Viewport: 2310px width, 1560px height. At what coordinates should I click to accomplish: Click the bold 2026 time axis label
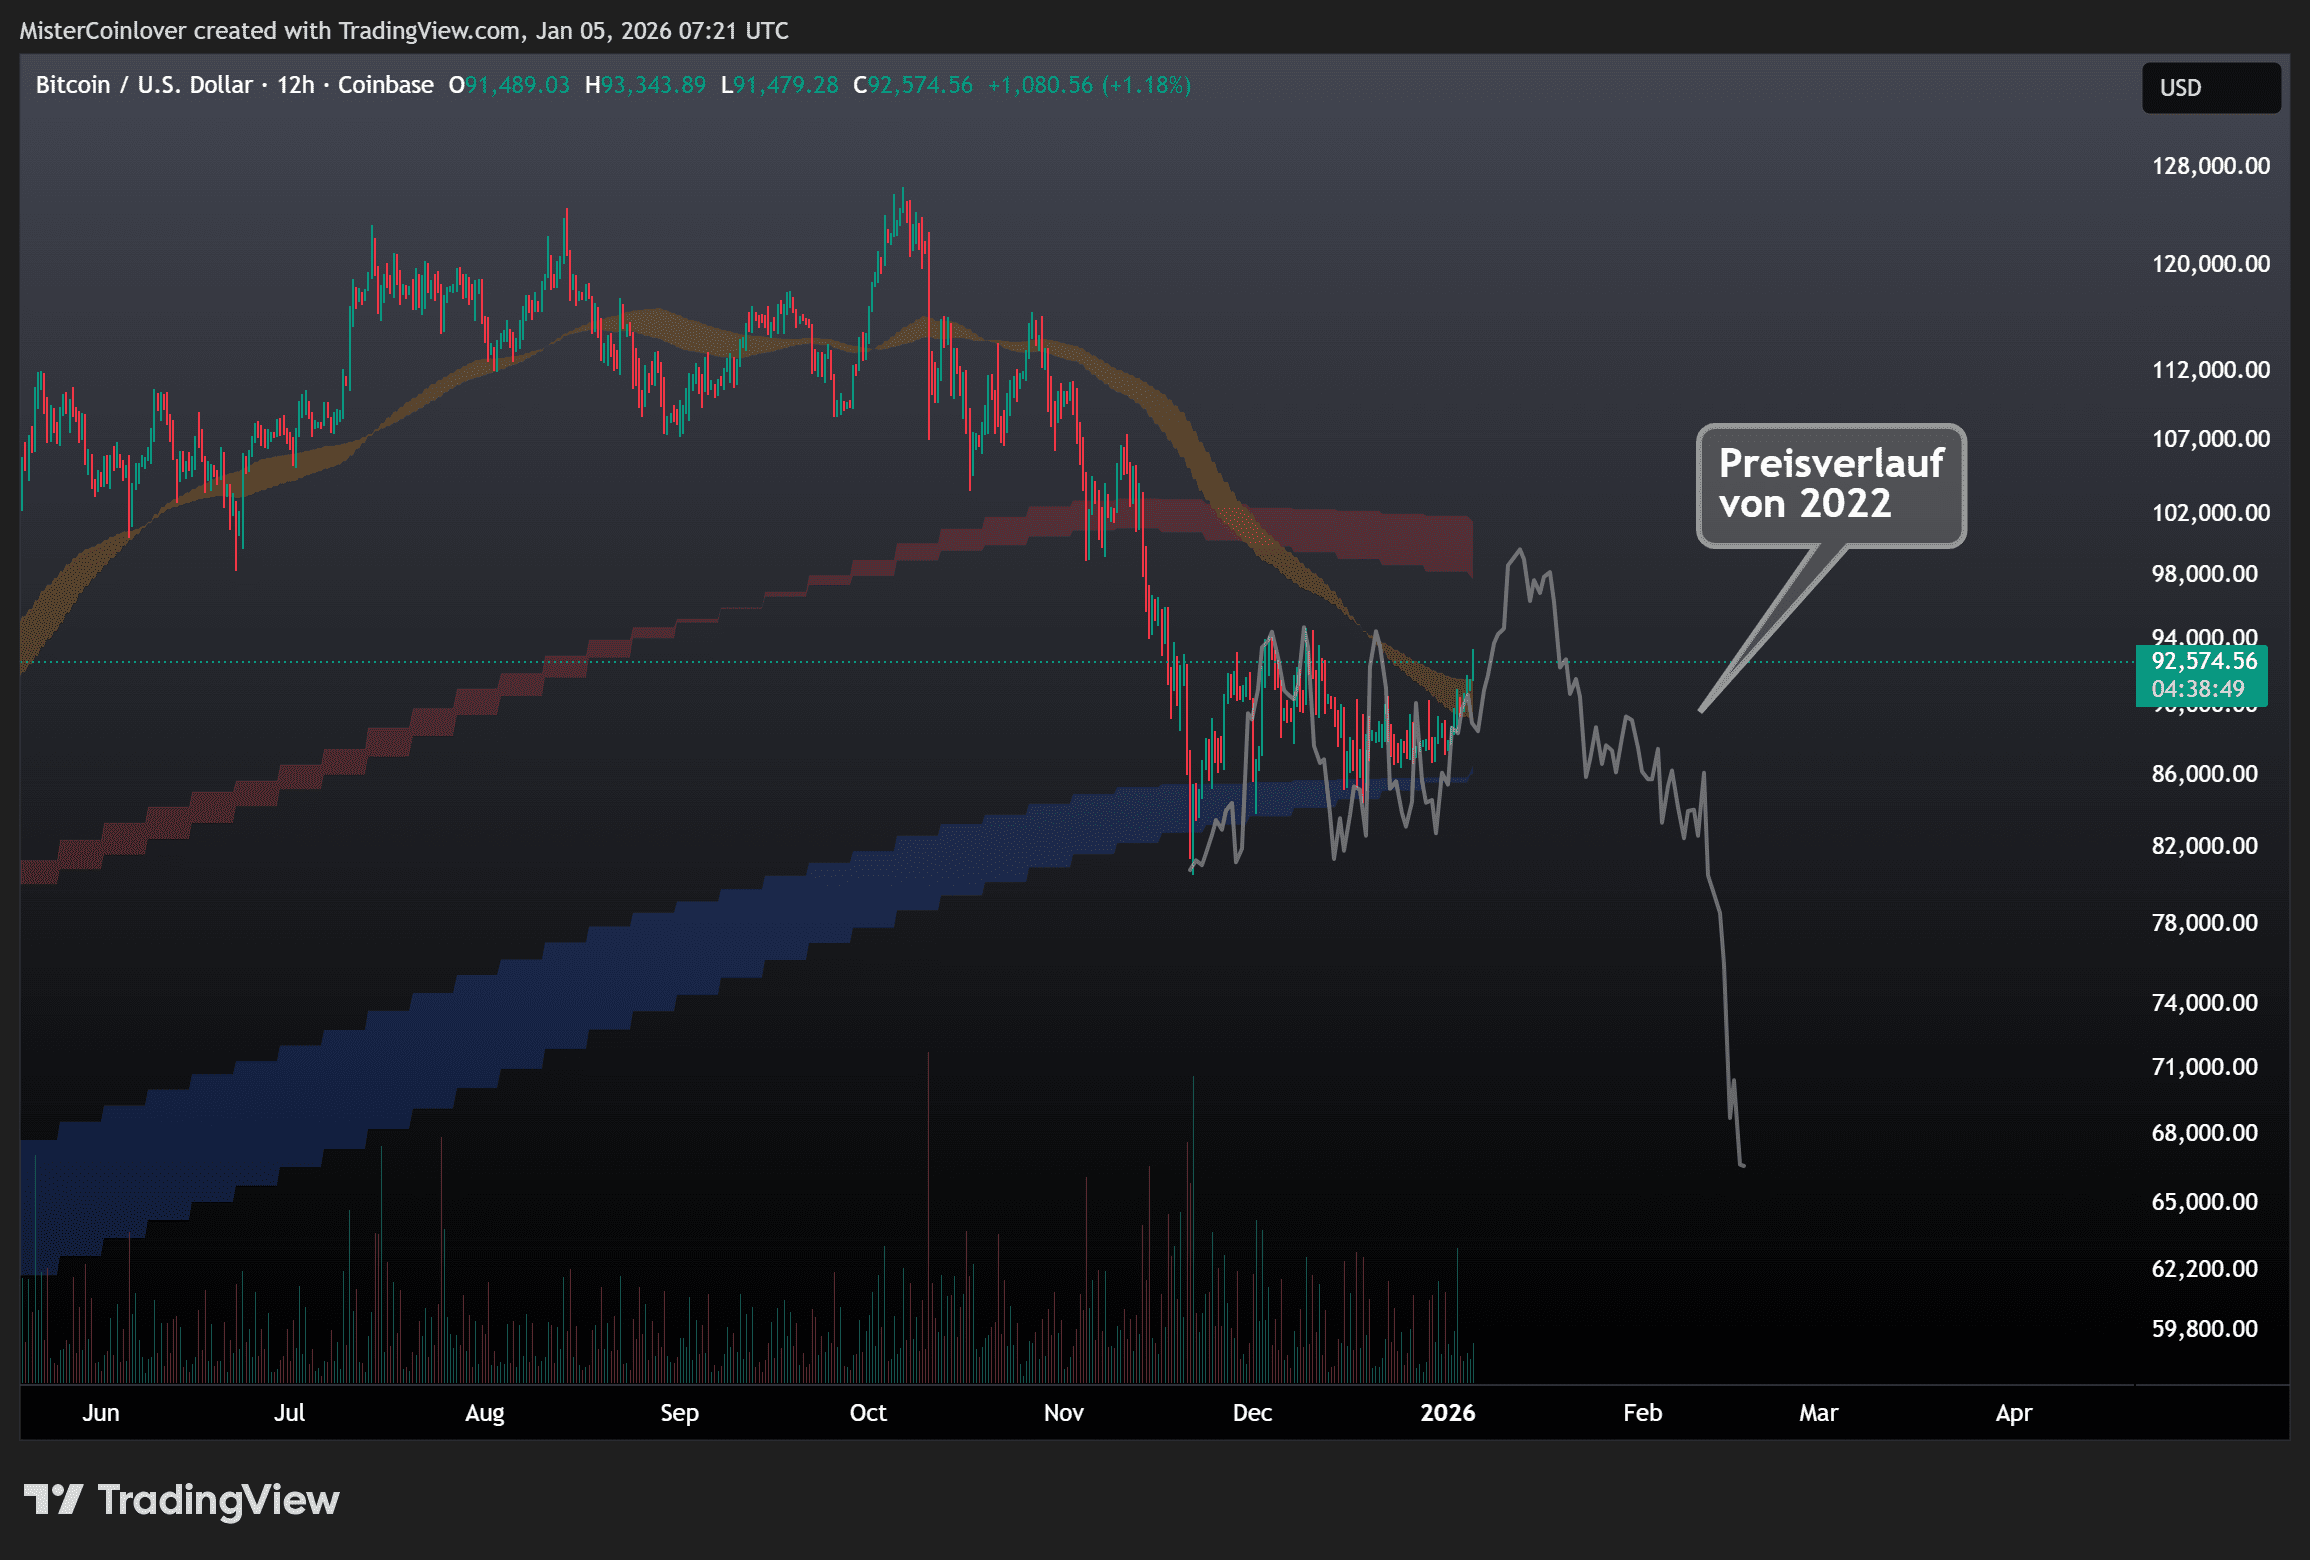pyautogui.click(x=1447, y=1413)
